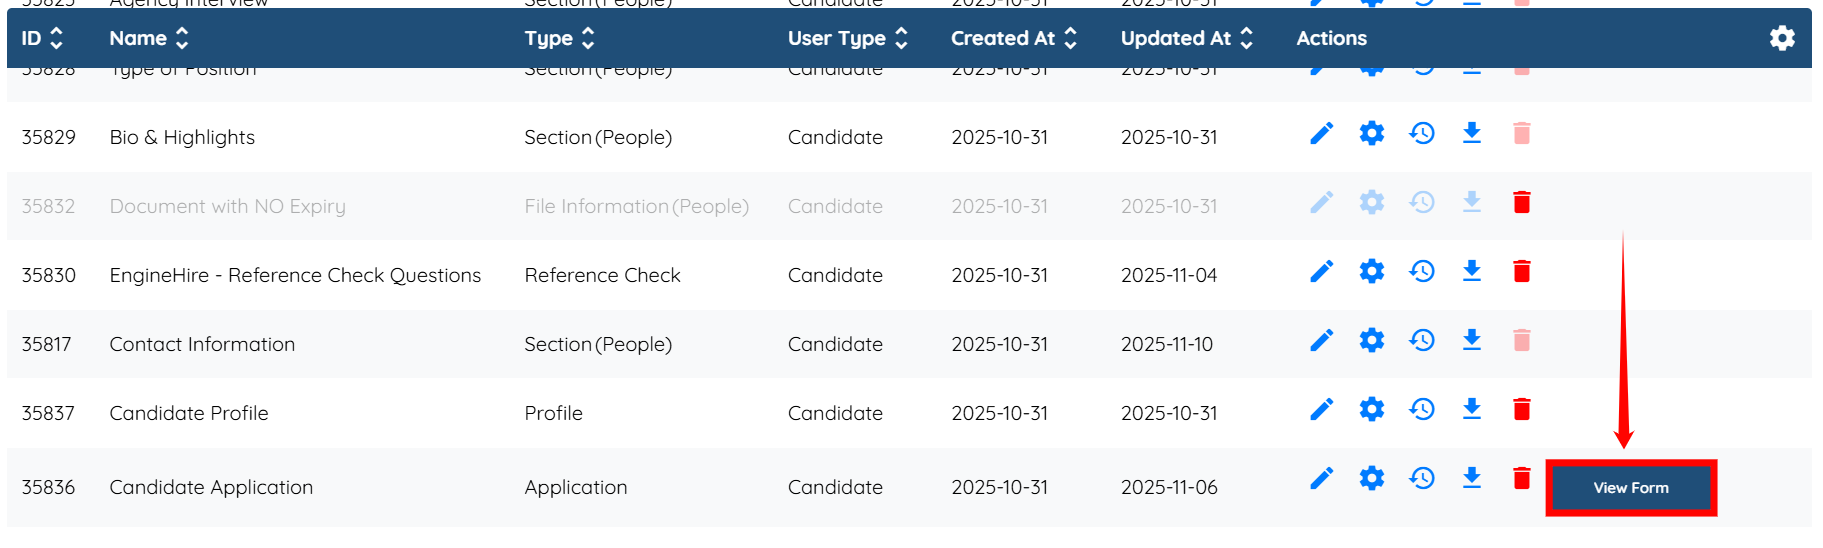This screenshot has height=548, width=1823.
Task: Sort by Updated At date
Action: (1246, 38)
